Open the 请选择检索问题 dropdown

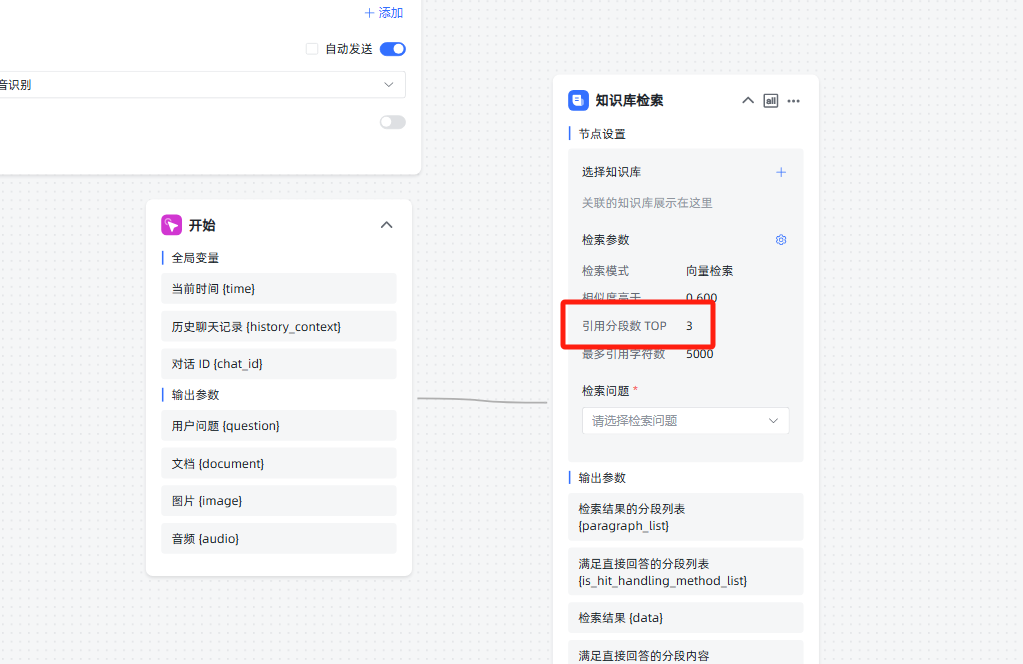coord(686,421)
